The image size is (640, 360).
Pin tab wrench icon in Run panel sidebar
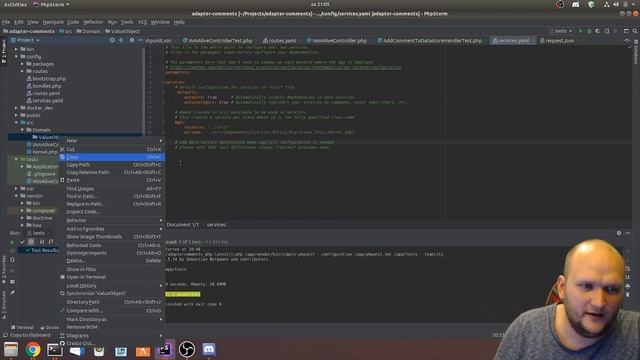point(12,293)
